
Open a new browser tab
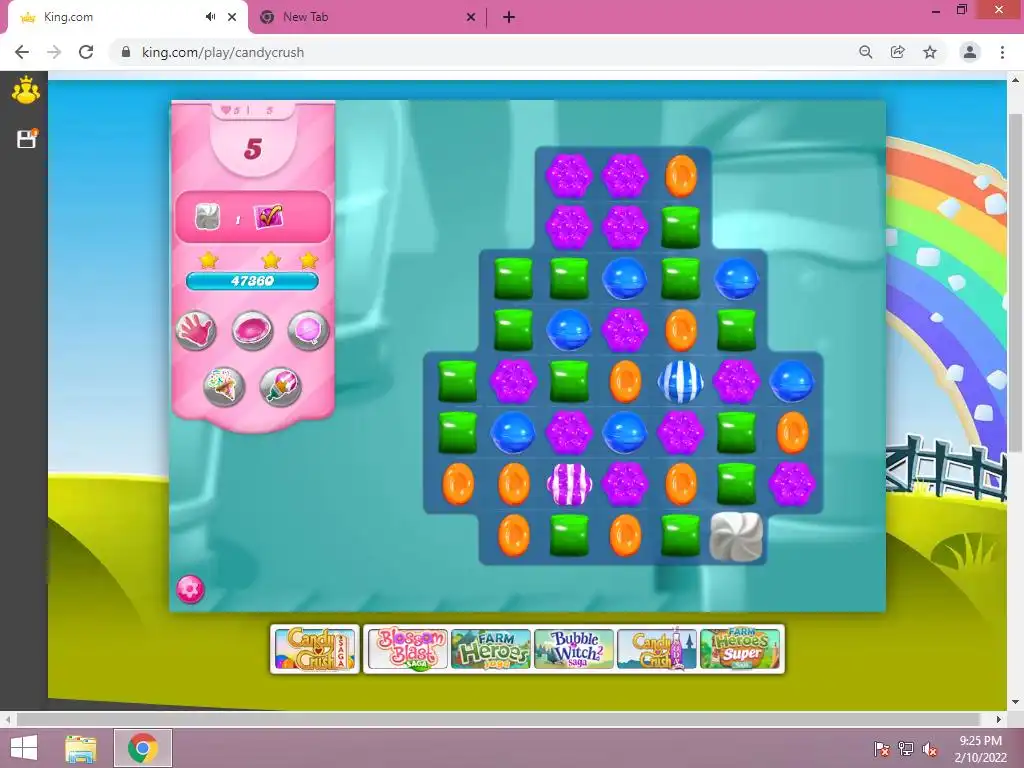click(x=509, y=18)
